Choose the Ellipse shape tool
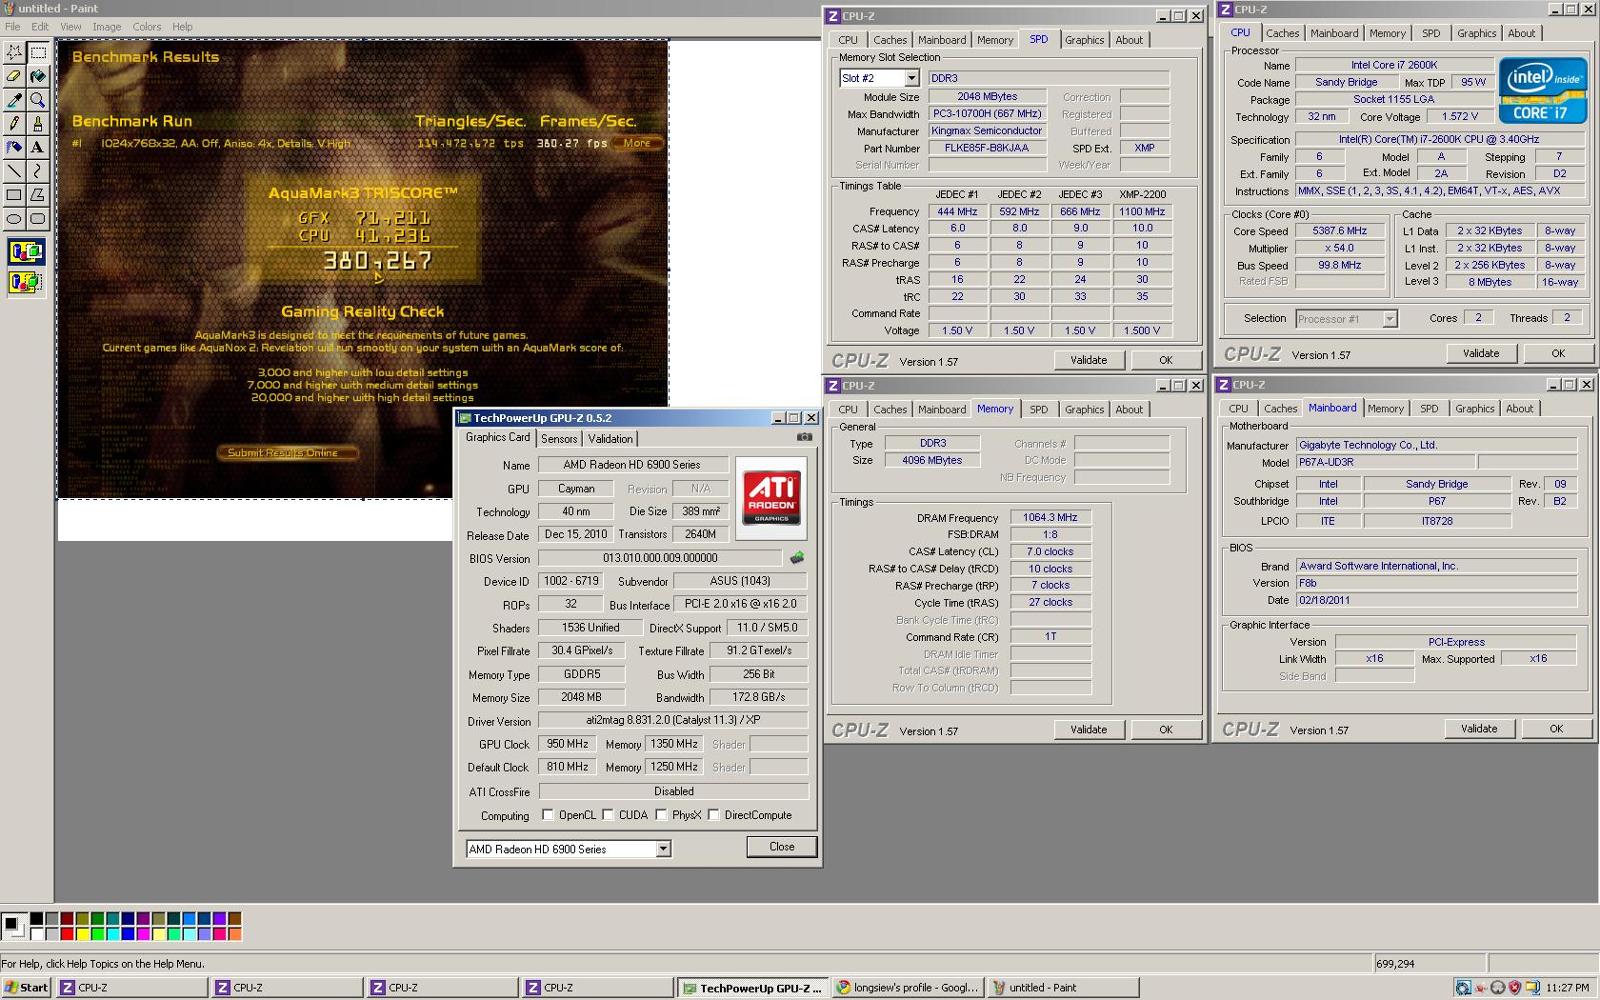This screenshot has height=1000, width=1600. tap(14, 218)
